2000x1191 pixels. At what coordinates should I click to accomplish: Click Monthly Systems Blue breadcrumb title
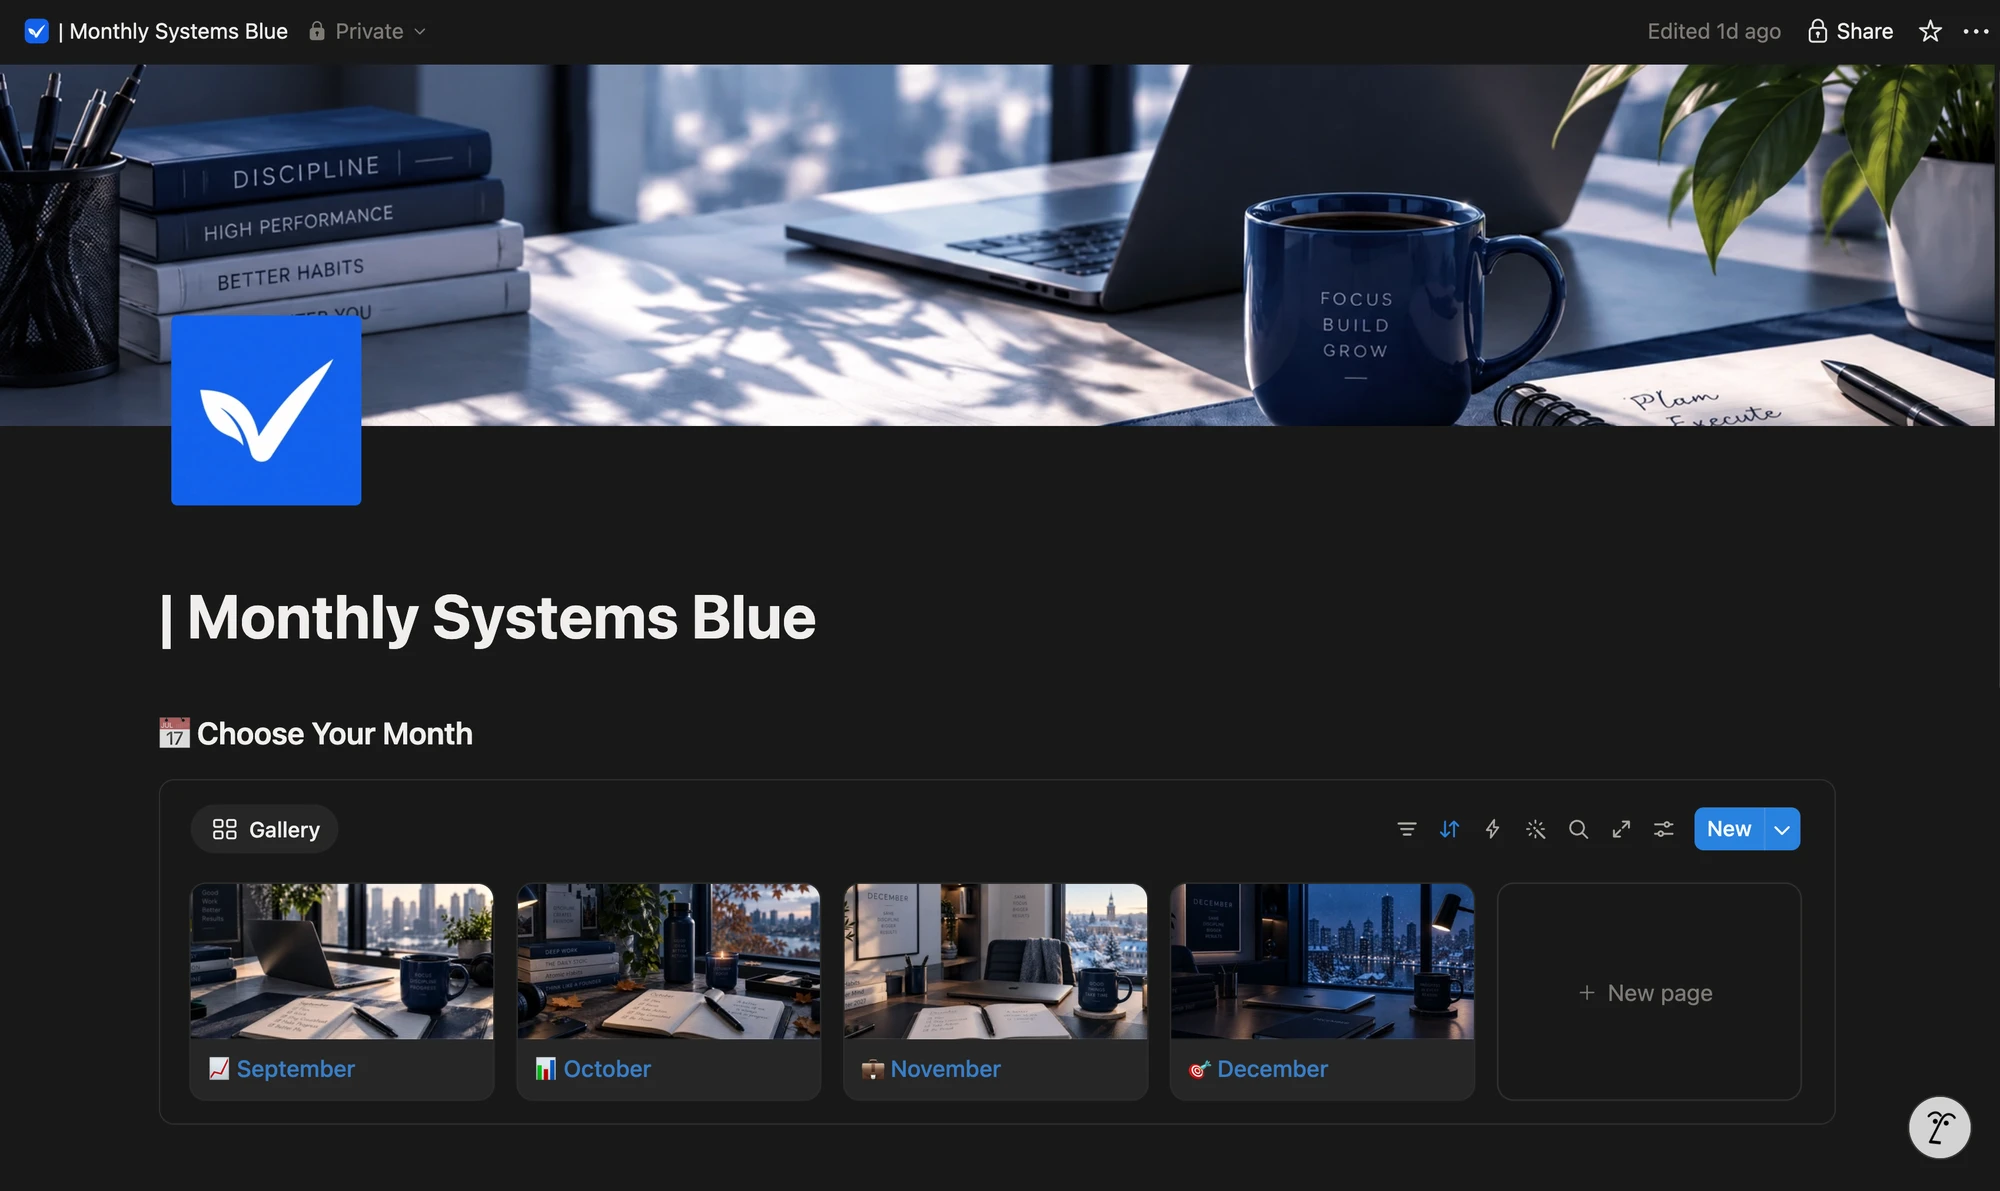tap(173, 31)
